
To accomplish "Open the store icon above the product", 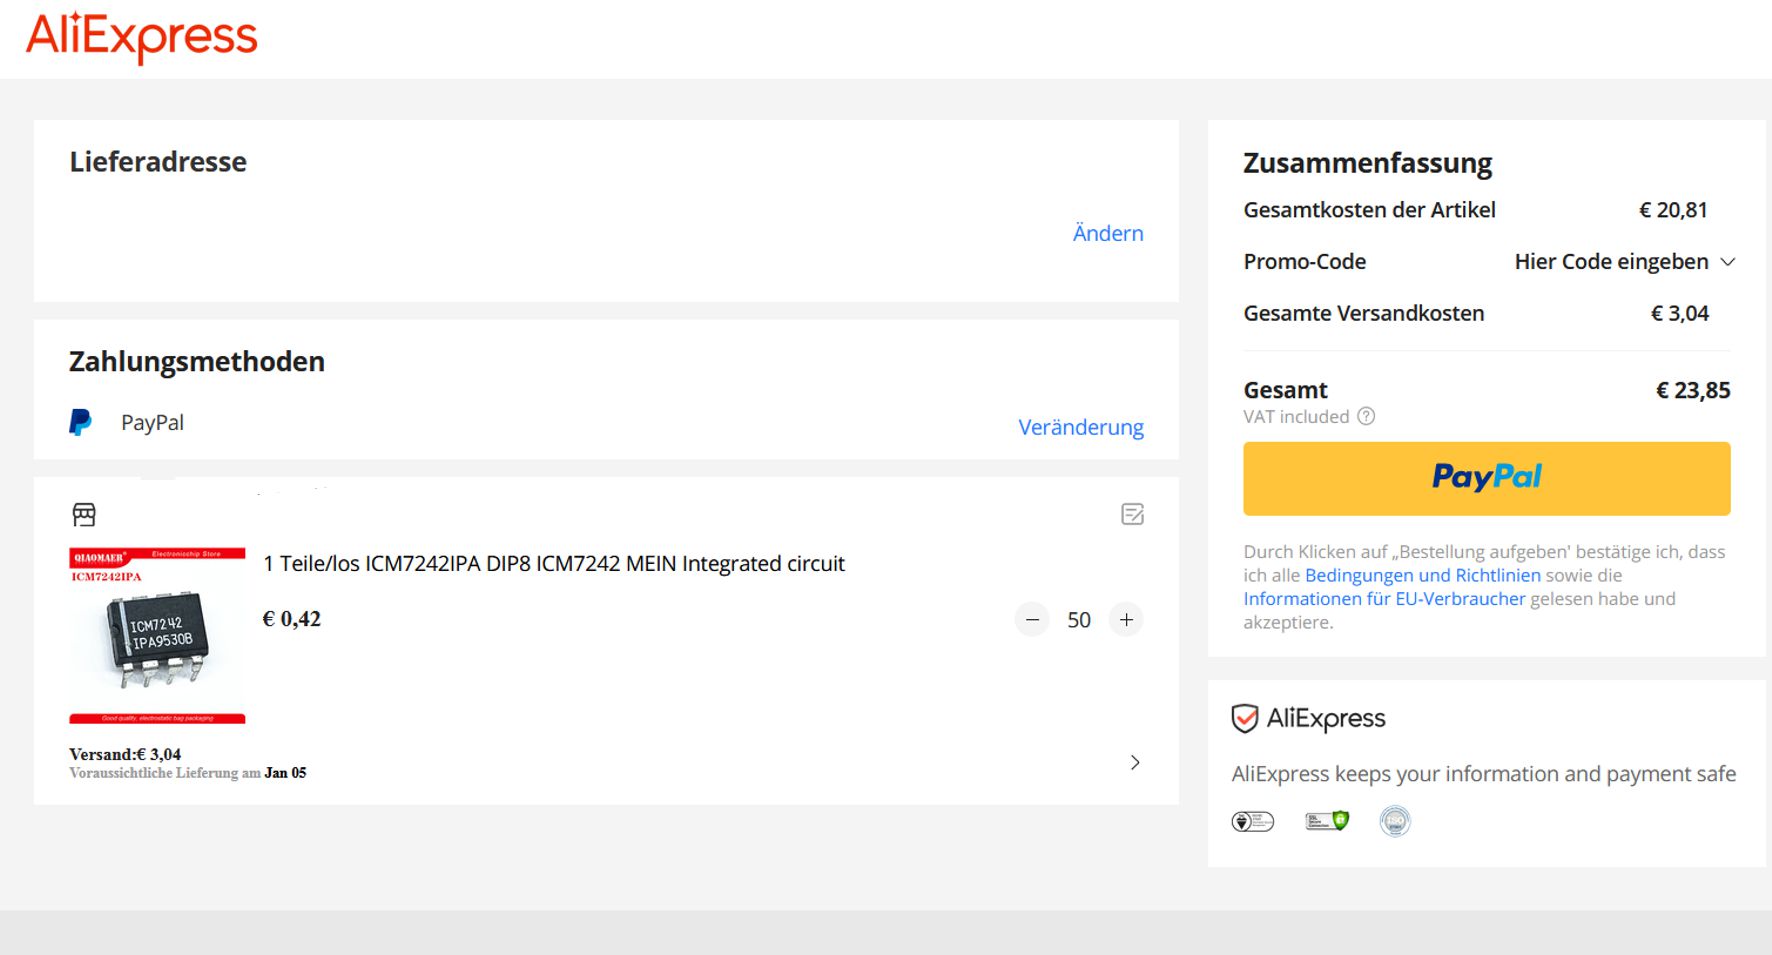I will point(84,515).
